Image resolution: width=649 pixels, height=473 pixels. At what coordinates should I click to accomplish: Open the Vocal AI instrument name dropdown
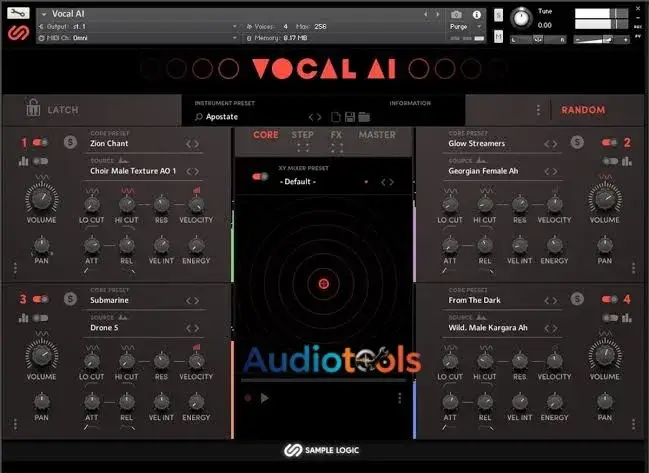[x=44, y=14]
